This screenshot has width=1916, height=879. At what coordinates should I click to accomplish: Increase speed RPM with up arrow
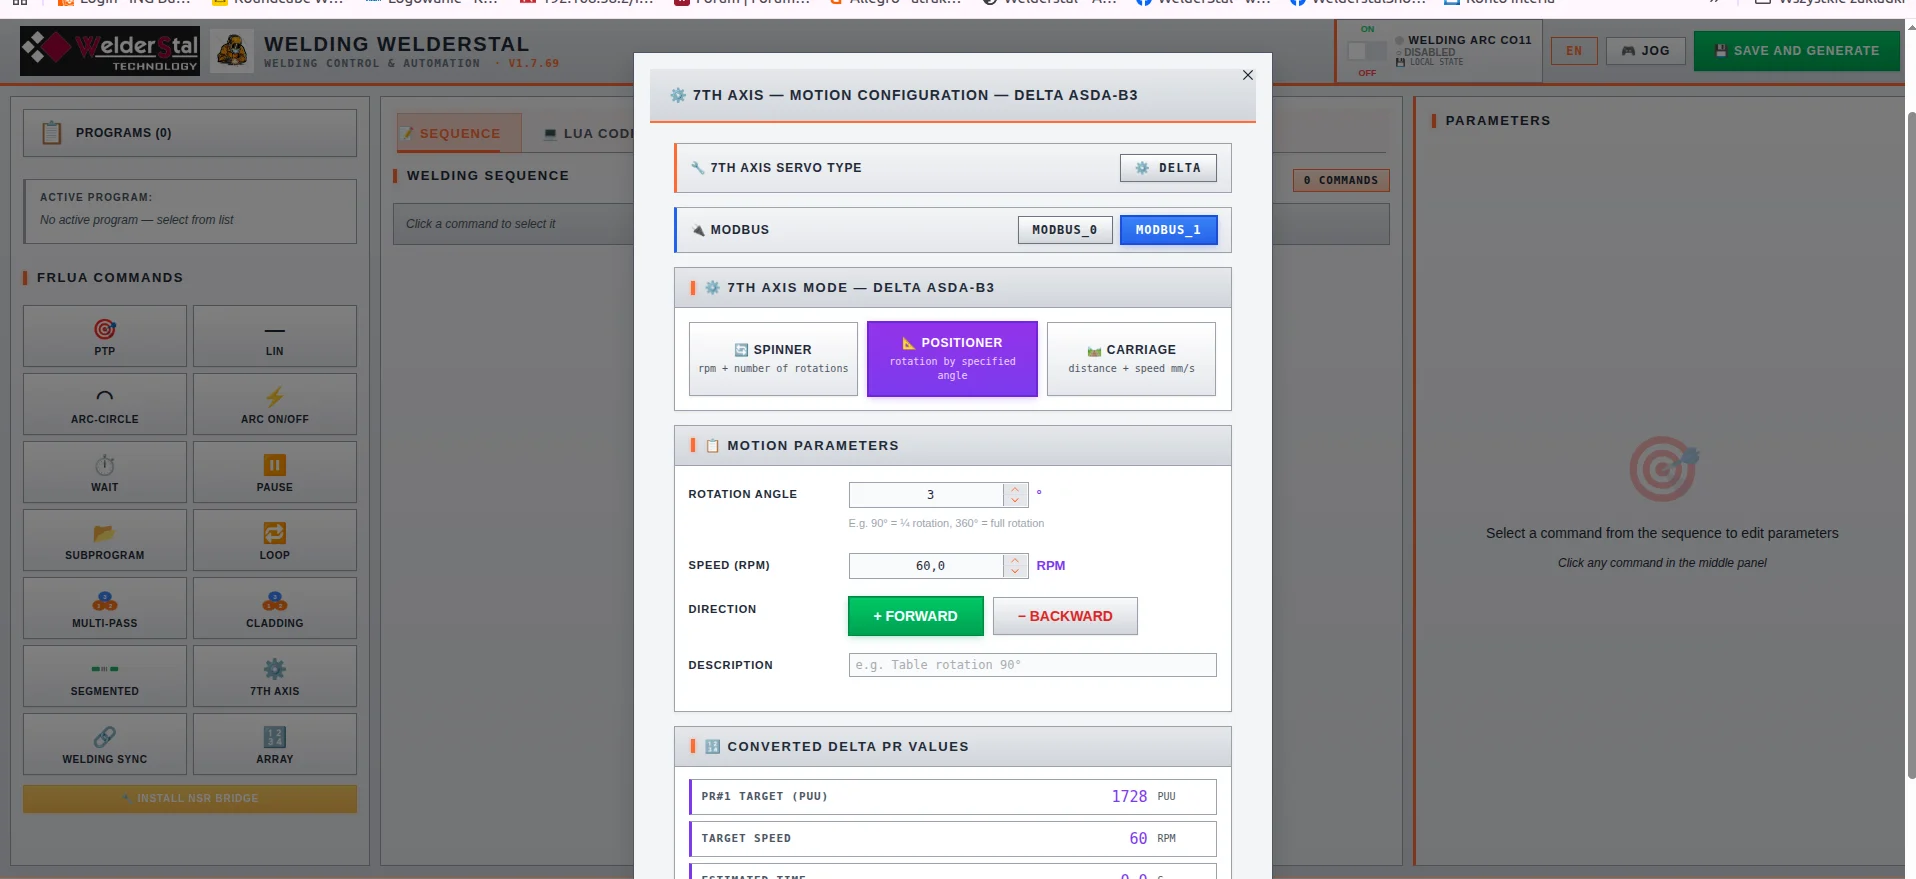point(1015,560)
